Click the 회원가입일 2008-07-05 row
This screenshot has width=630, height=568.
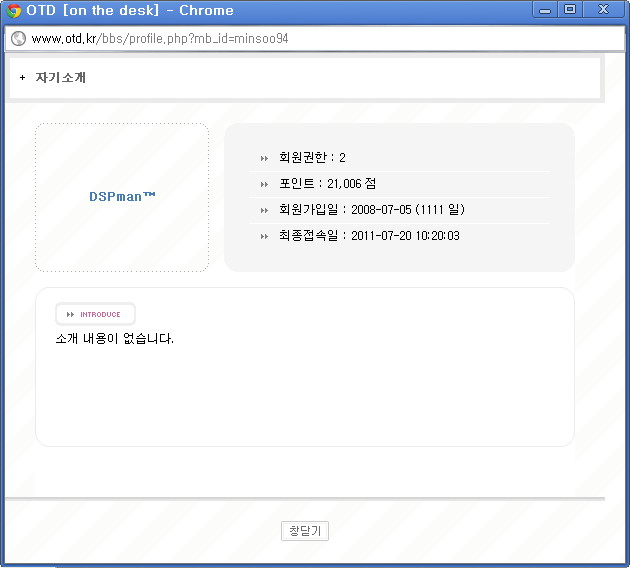[x=399, y=210]
